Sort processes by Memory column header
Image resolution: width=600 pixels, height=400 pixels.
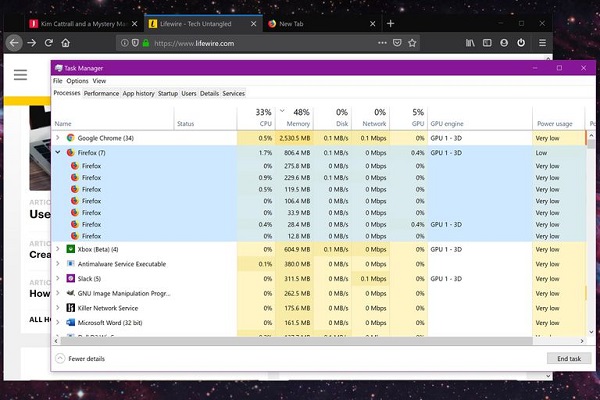click(x=295, y=118)
